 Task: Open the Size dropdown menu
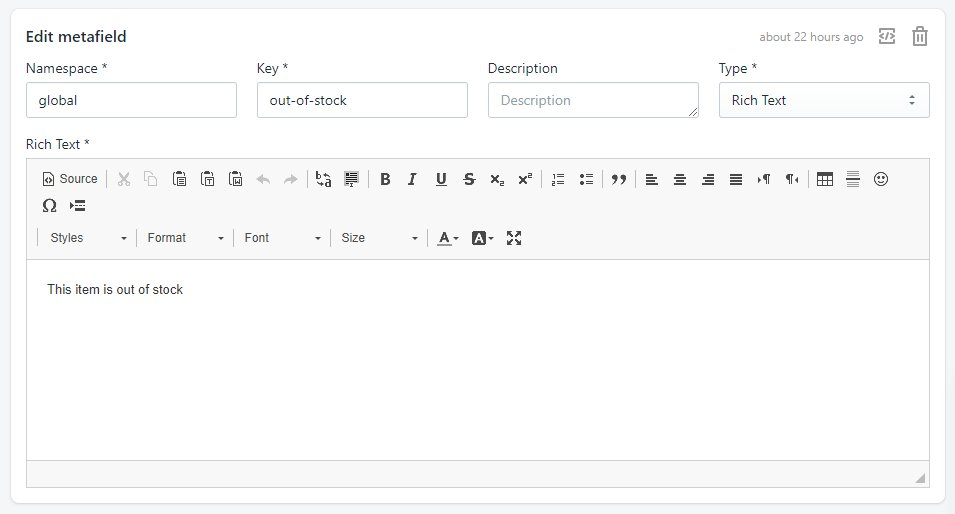coord(379,238)
